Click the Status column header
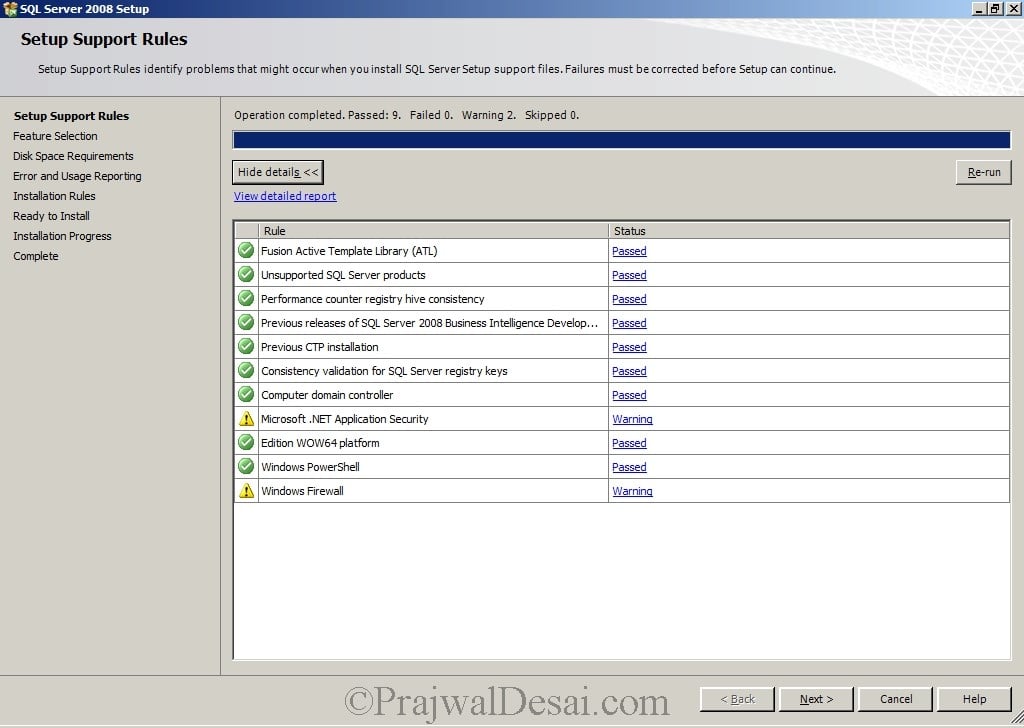This screenshot has height=728, width=1024. tap(808, 230)
